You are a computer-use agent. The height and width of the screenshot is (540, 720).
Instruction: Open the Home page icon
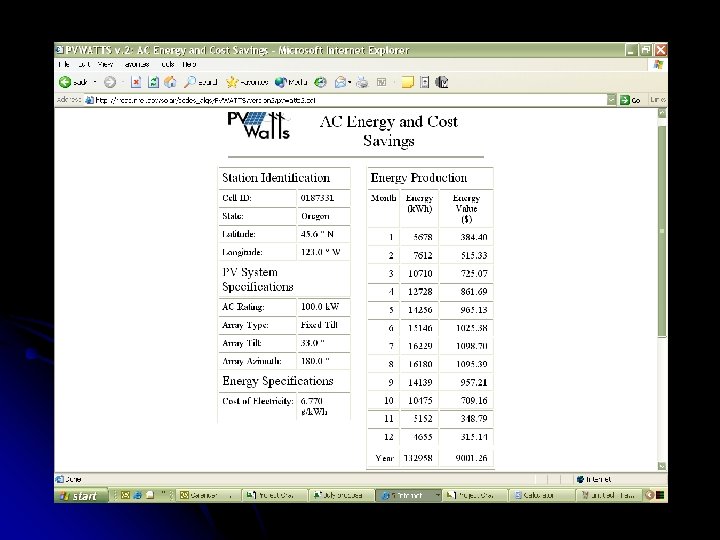pyautogui.click(x=170, y=82)
